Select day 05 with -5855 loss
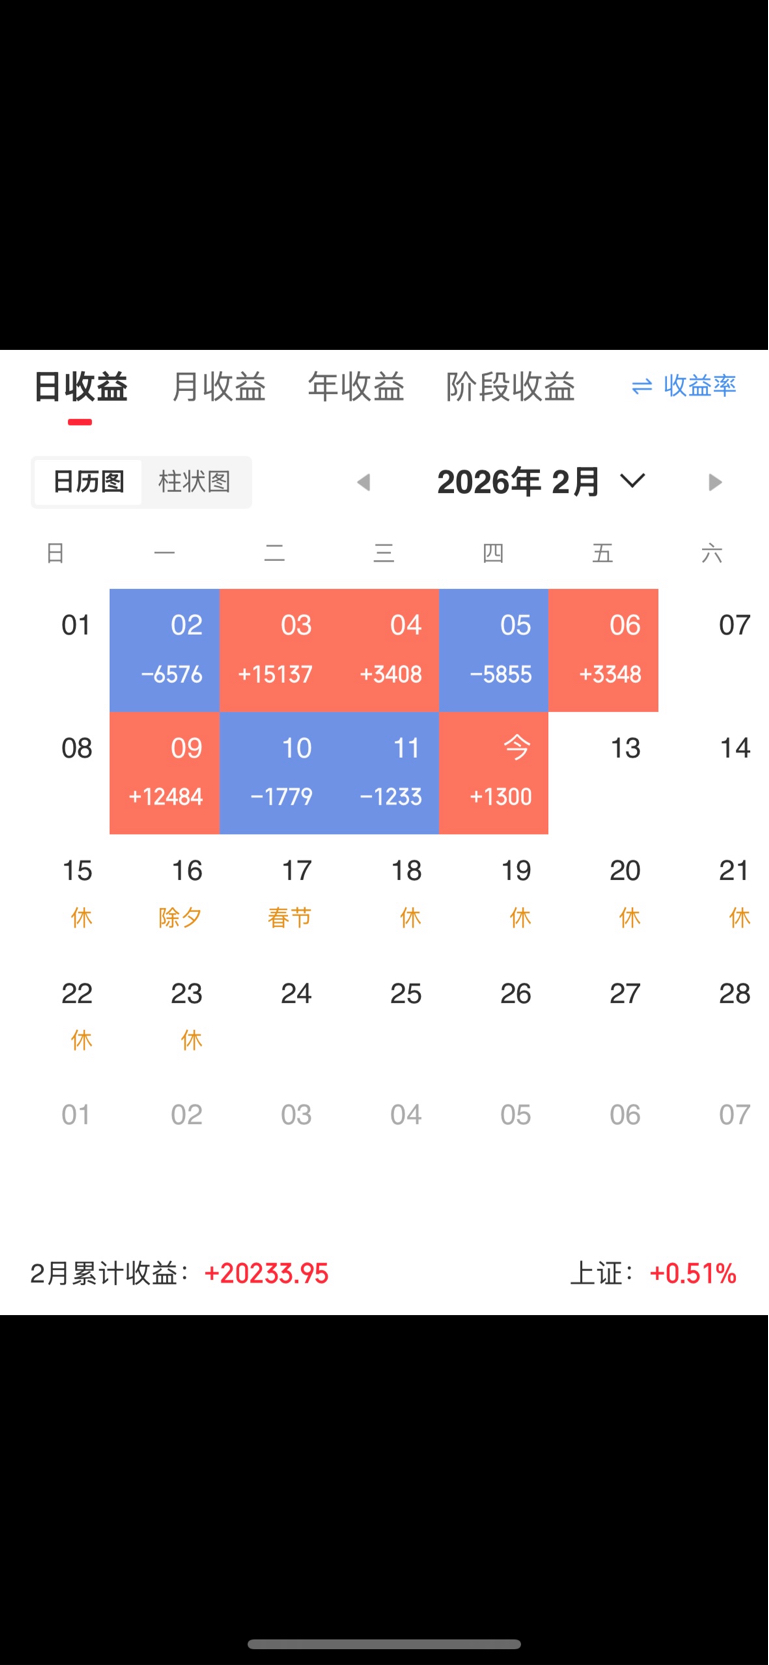Screen dimensions: 769x1665 [494, 650]
